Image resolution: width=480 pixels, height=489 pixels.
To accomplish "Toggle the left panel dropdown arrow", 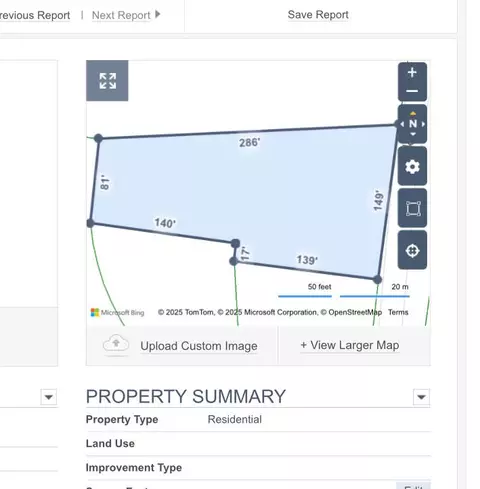I will pyautogui.click(x=49, y=397).
